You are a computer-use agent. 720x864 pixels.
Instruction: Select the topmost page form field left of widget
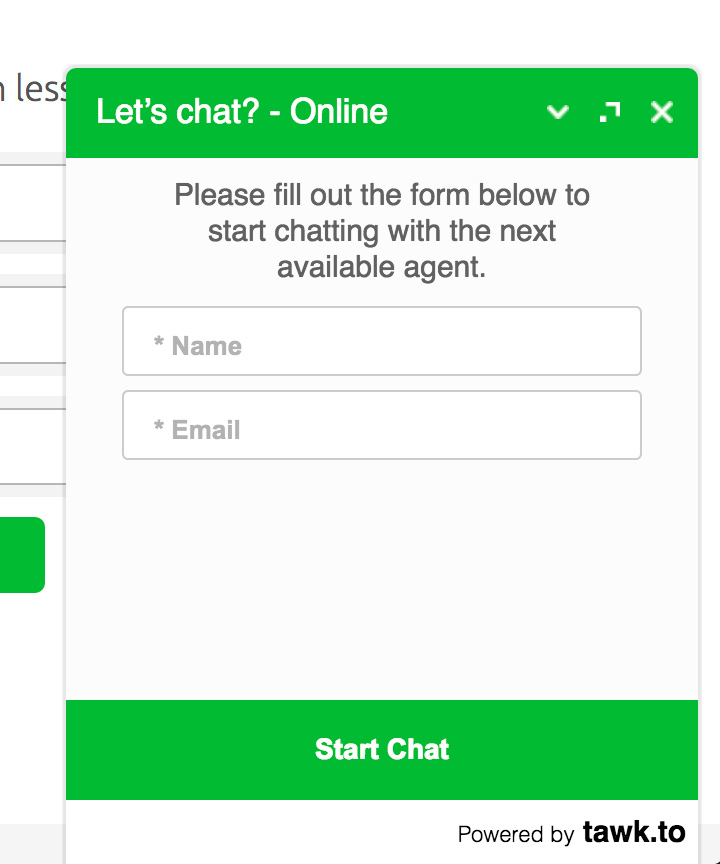33,203
